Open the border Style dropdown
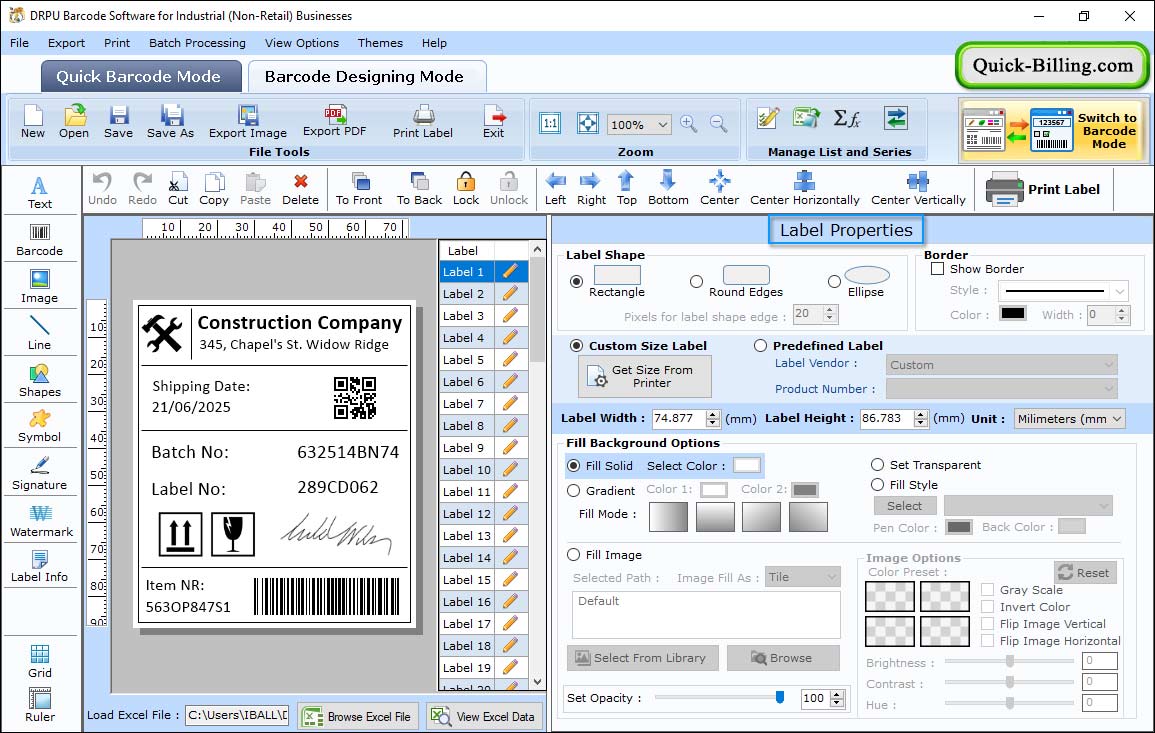This screenshot has height=733, width=1155. 1063,291
